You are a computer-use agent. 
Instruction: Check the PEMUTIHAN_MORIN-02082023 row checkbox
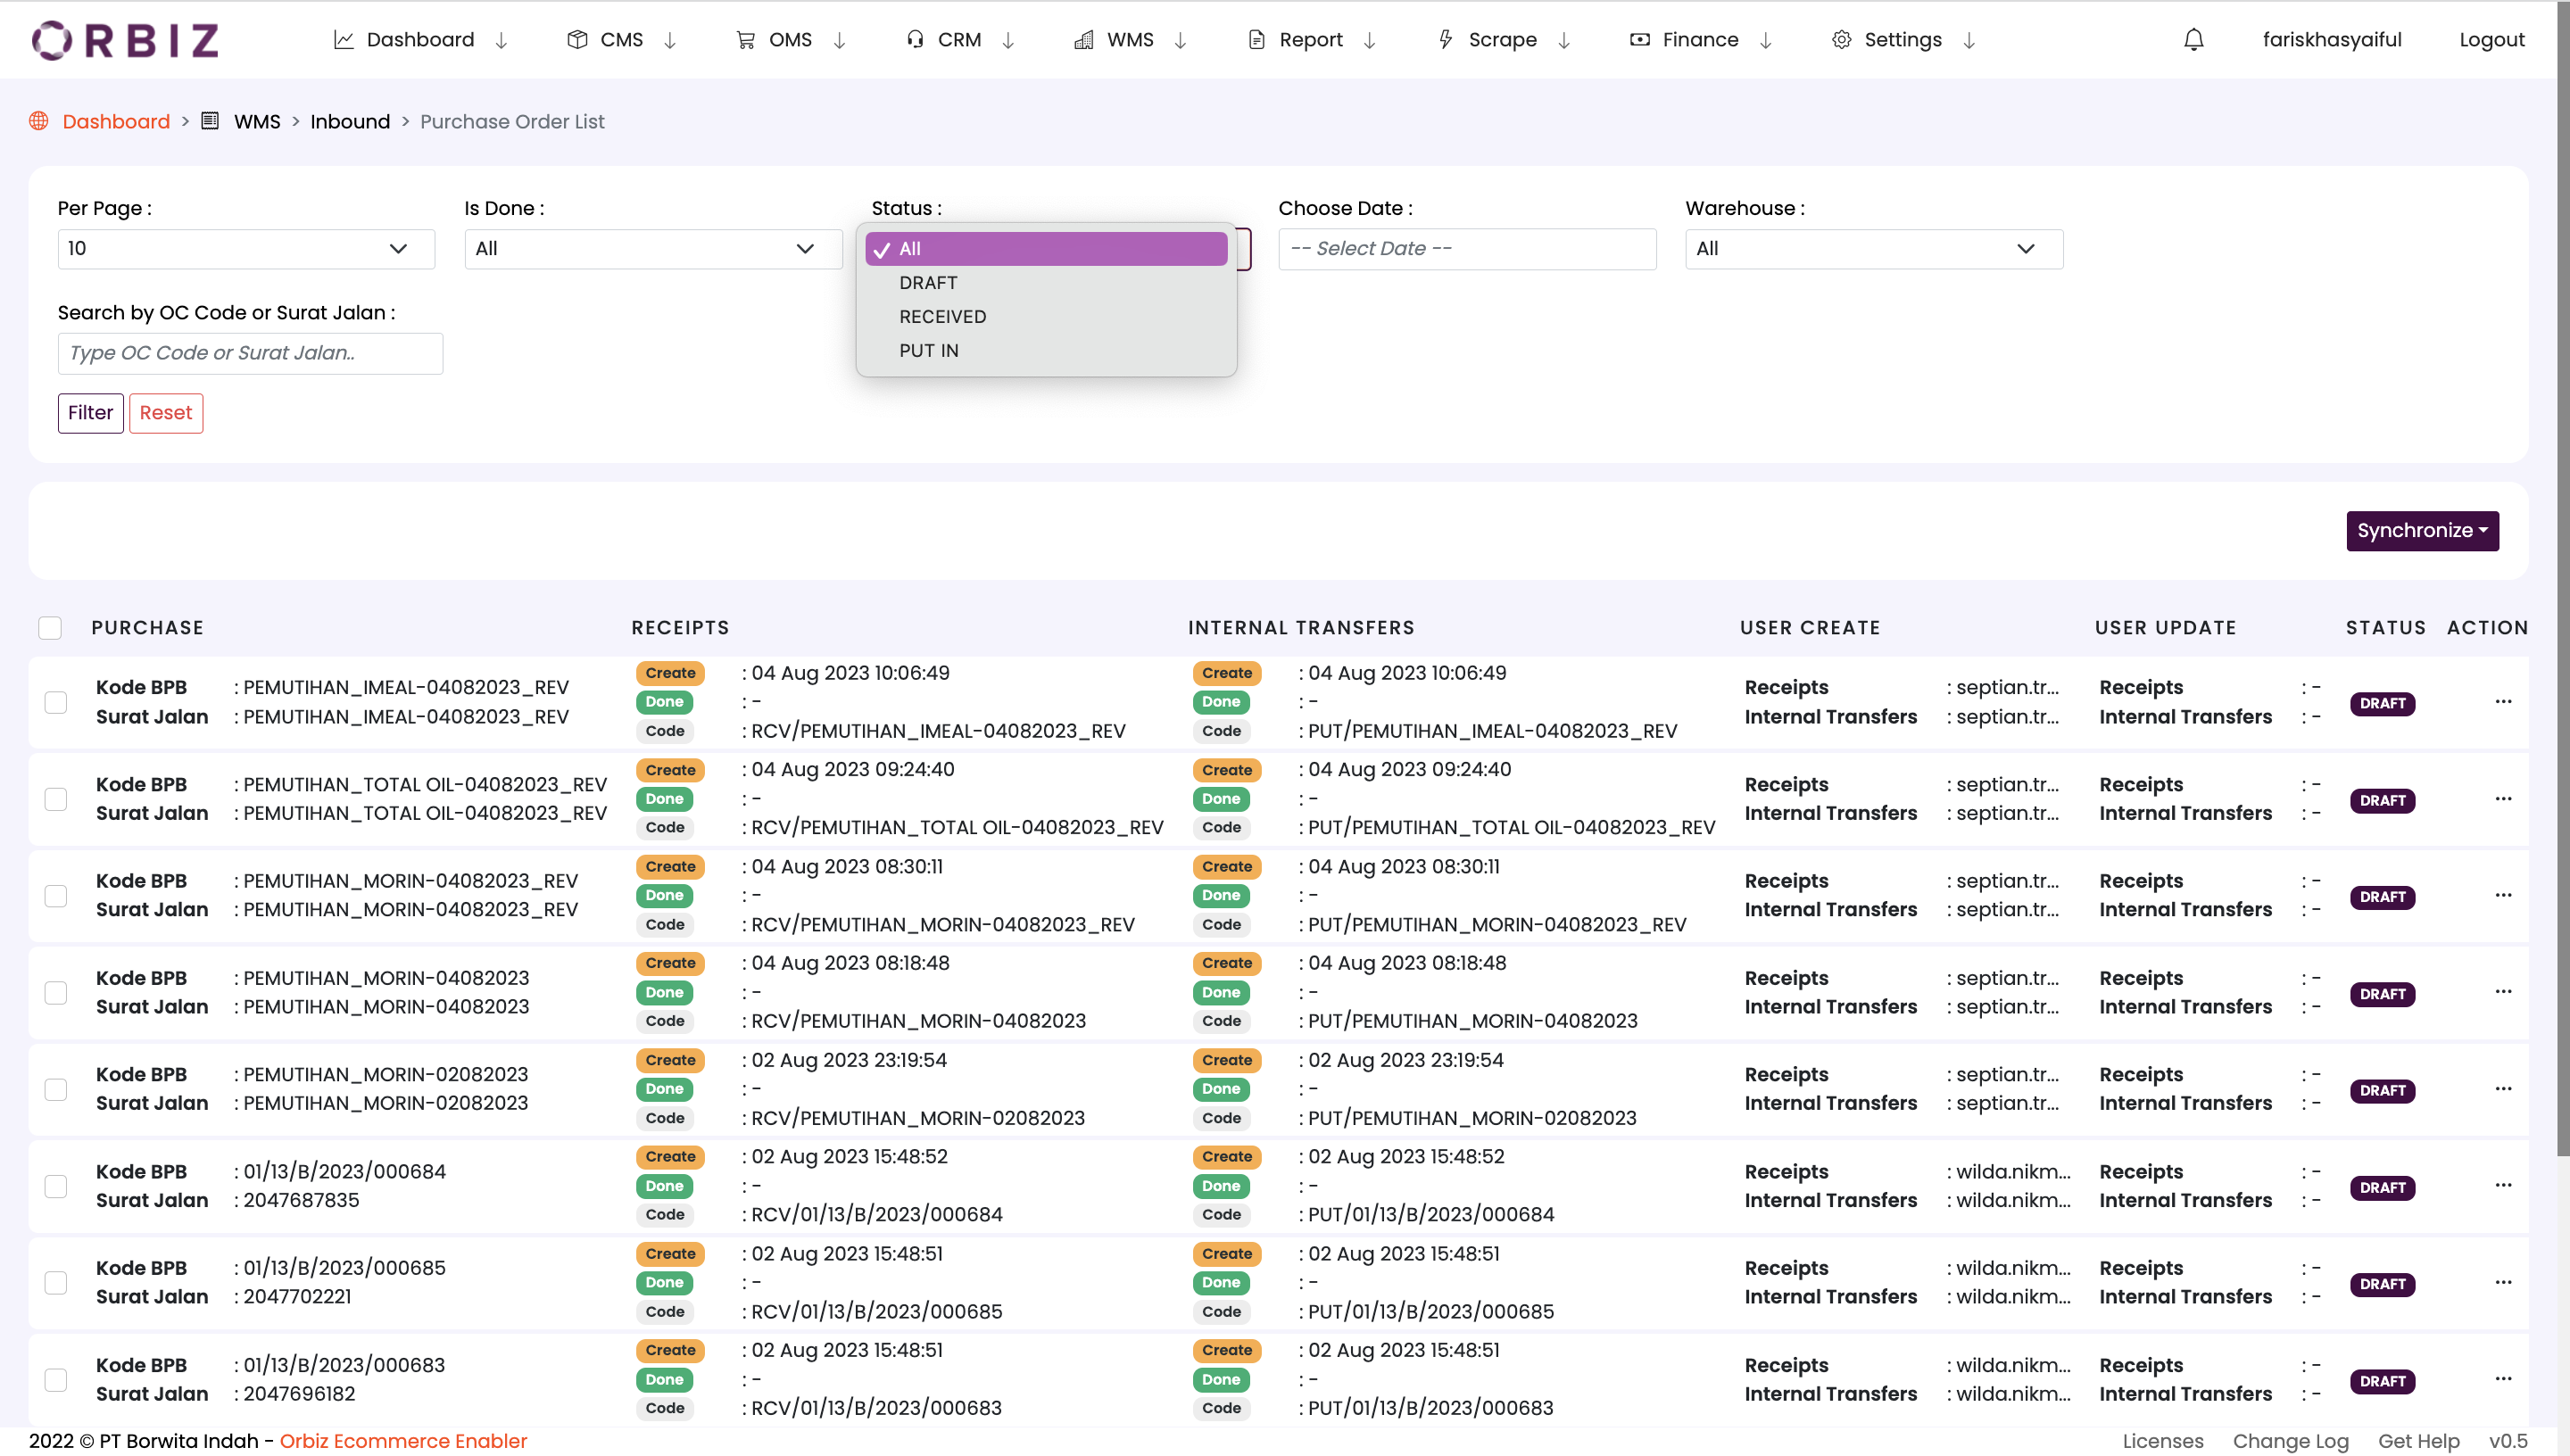pos(56,1089)
